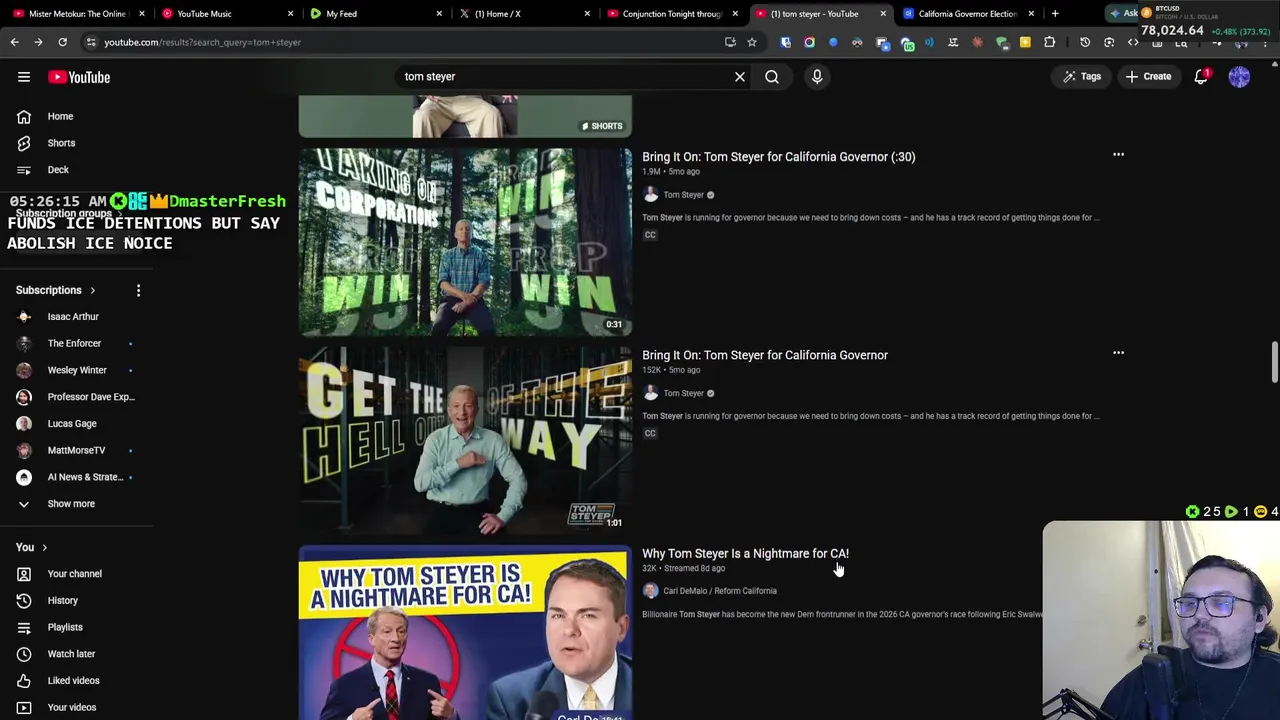The image size is (1280, 720).
Task: Open Shorts in the sidebar
Action: click(x=77, y=143)
